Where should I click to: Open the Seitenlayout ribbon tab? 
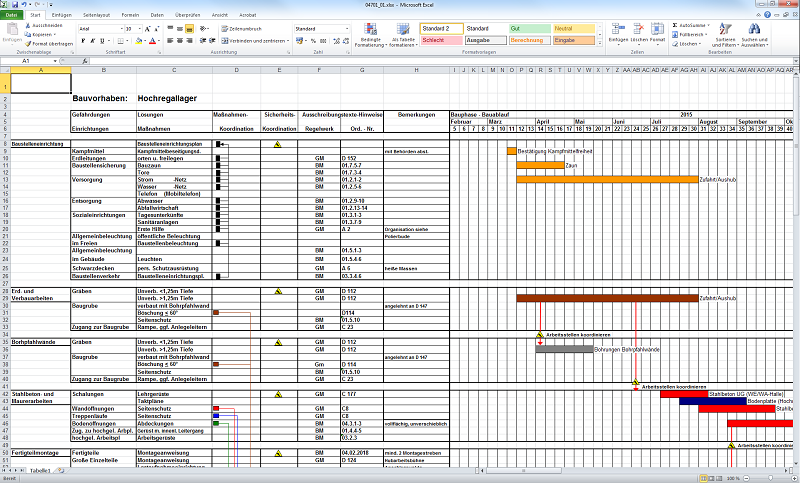97,16
